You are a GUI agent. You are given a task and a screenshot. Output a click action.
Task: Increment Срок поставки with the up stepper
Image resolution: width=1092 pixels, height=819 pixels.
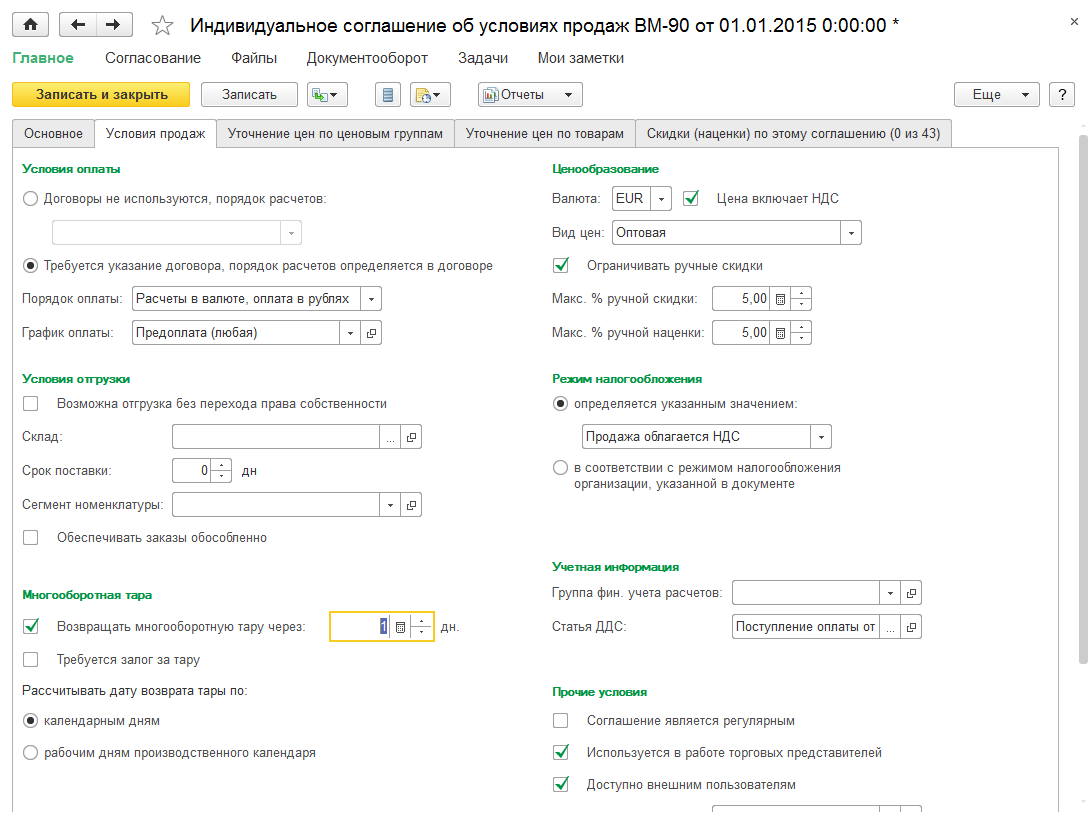coord(222,465)
